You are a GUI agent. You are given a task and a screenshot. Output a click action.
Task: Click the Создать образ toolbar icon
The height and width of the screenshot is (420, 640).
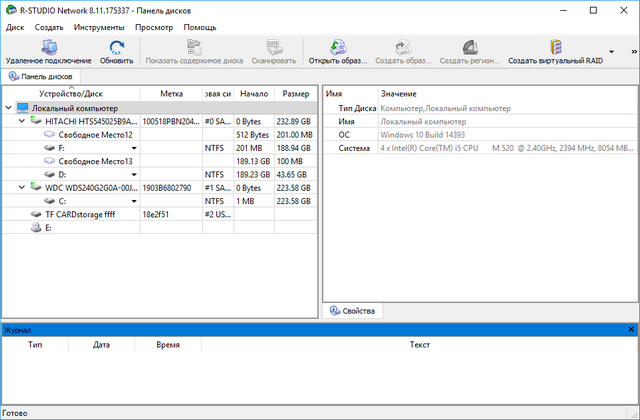tap(402, 47)
